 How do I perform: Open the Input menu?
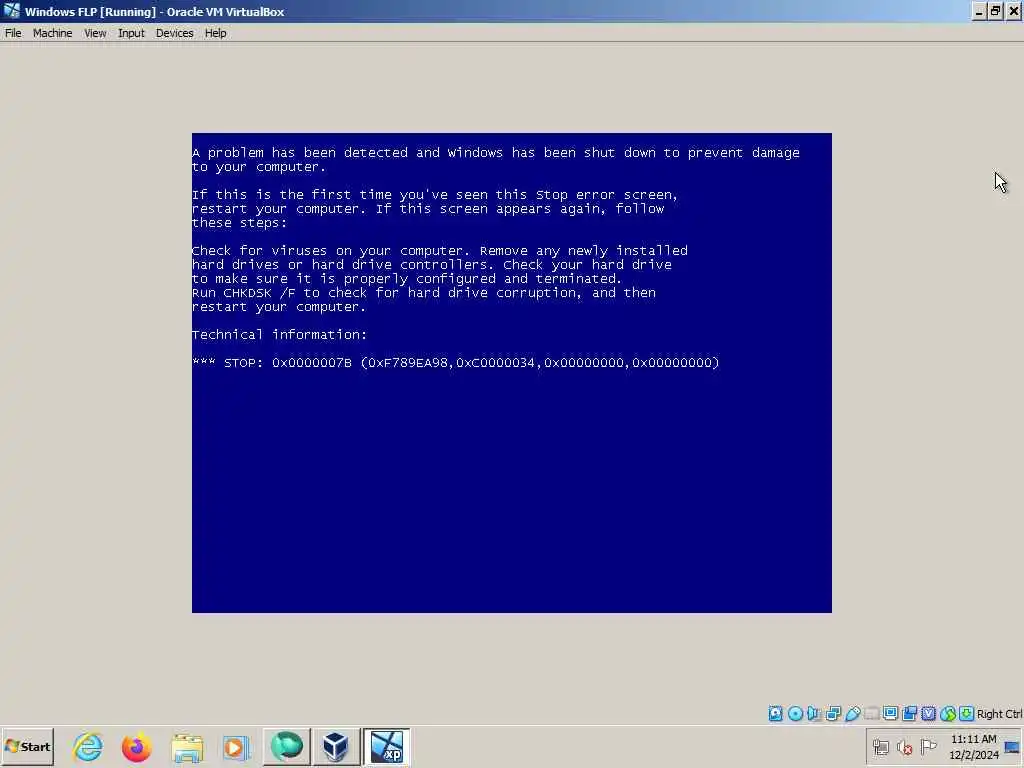131,33
